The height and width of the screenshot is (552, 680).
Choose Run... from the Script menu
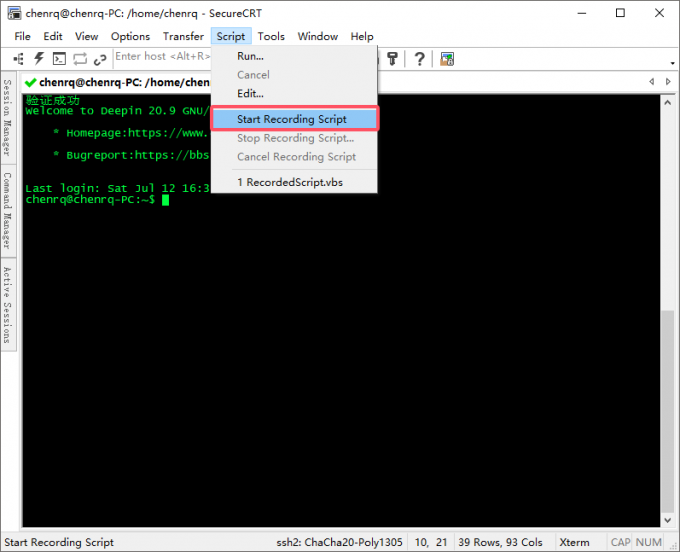[294, 56]
